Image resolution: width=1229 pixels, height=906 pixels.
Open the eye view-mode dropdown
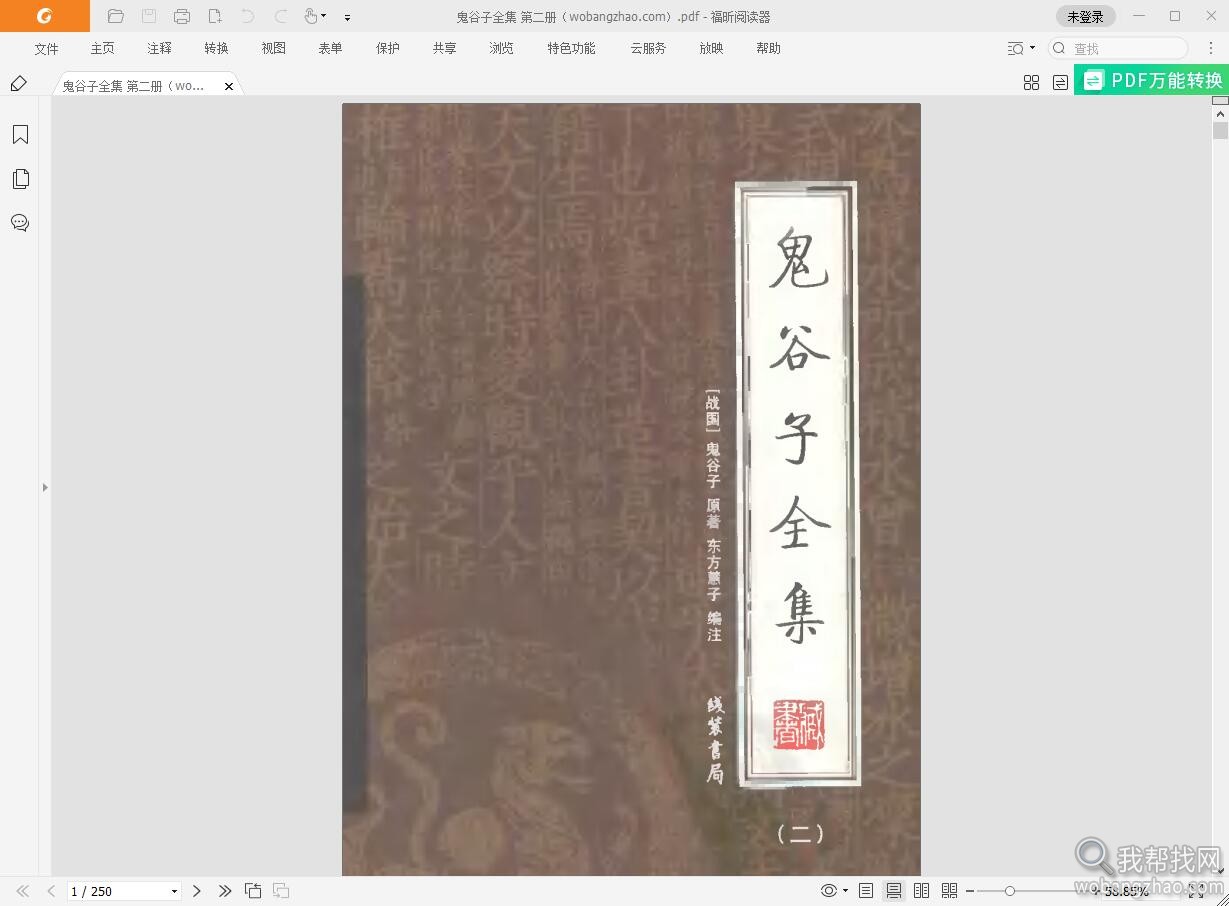coord(833,891)
